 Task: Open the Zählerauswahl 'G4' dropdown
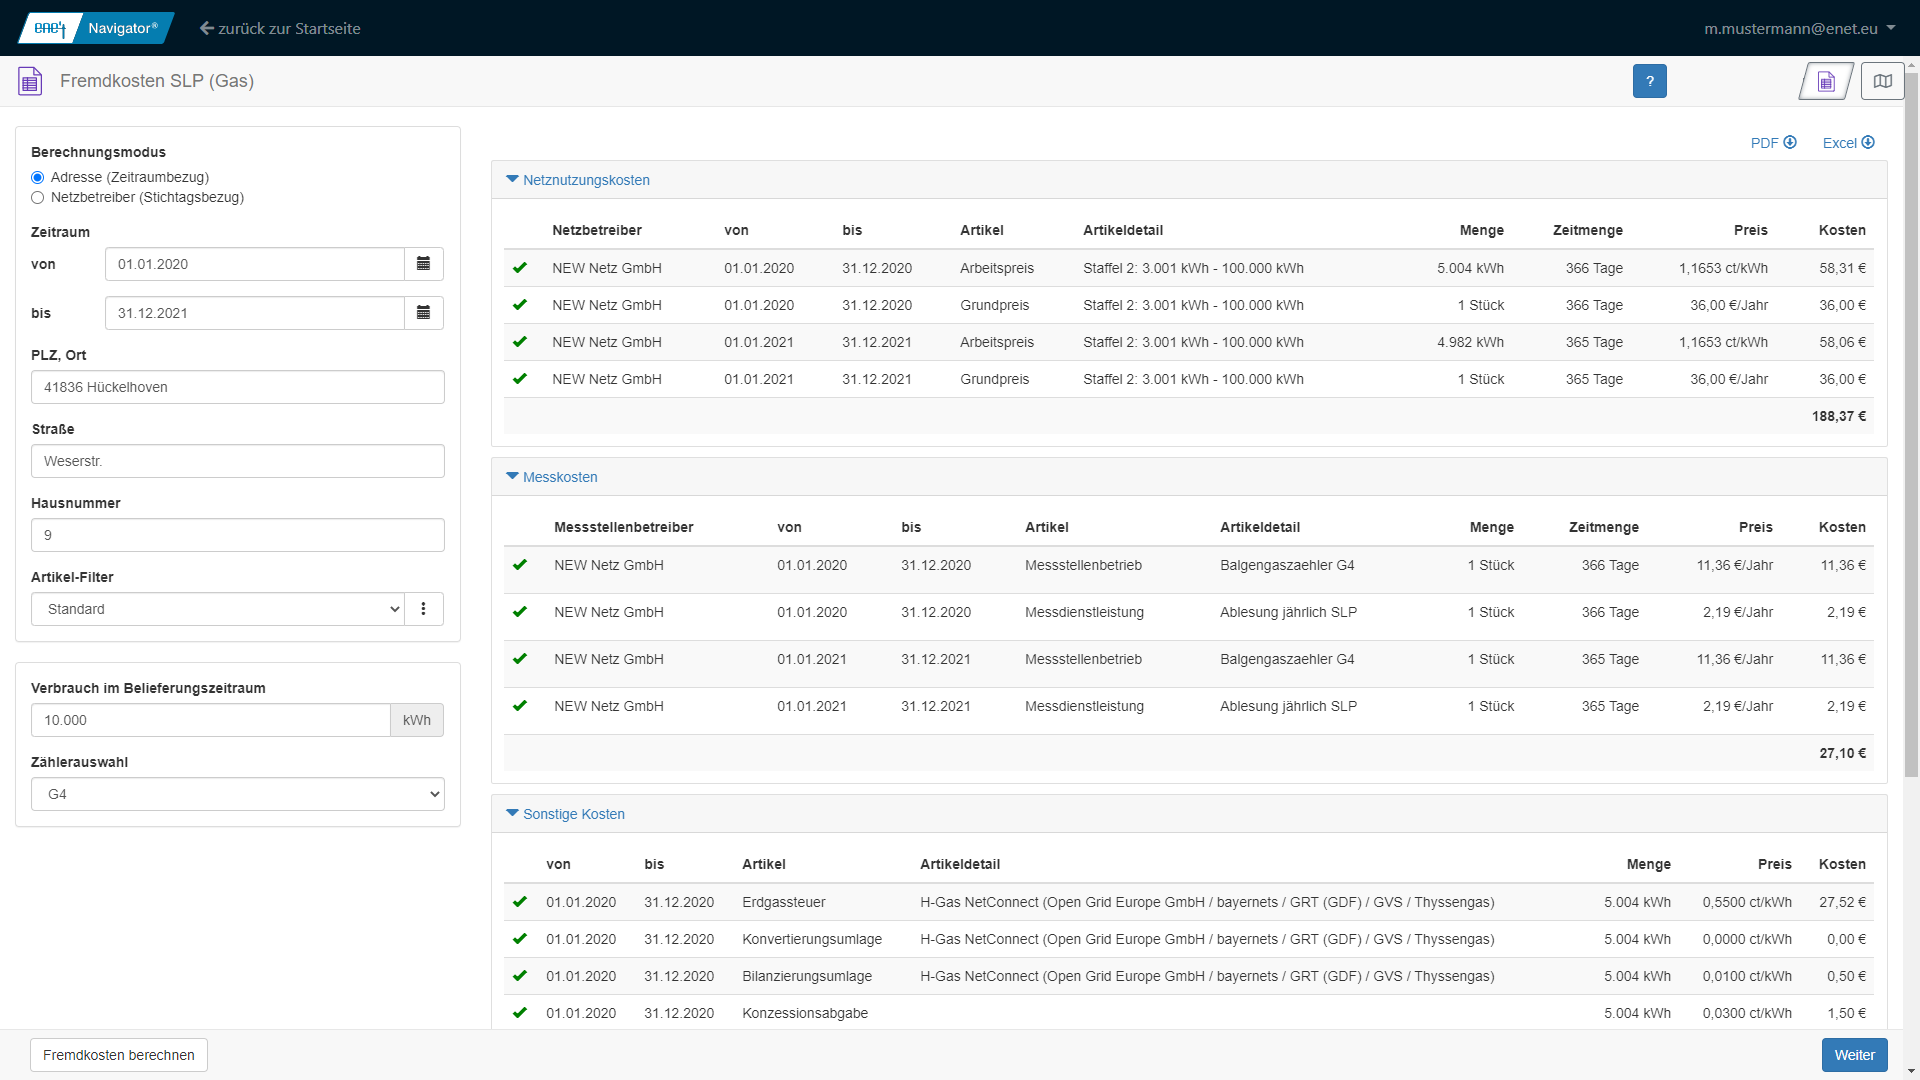click(x=237, y=794)
